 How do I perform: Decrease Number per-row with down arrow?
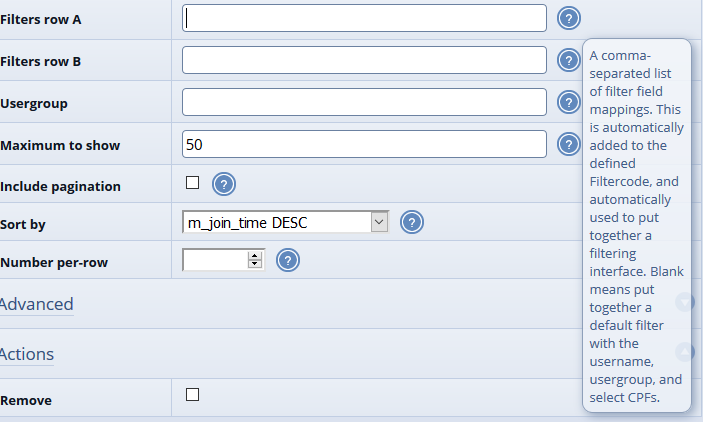tap(255, 265)
